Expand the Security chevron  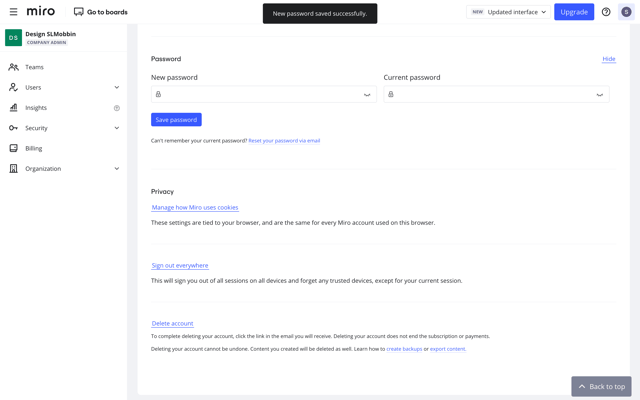coord(117,128)
